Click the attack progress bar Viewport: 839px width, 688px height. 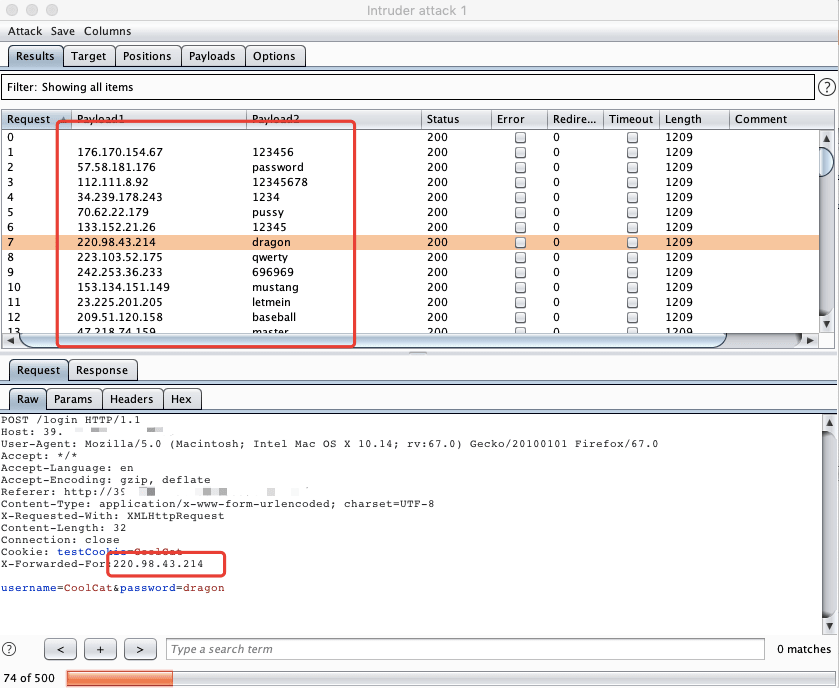[451, 678]
